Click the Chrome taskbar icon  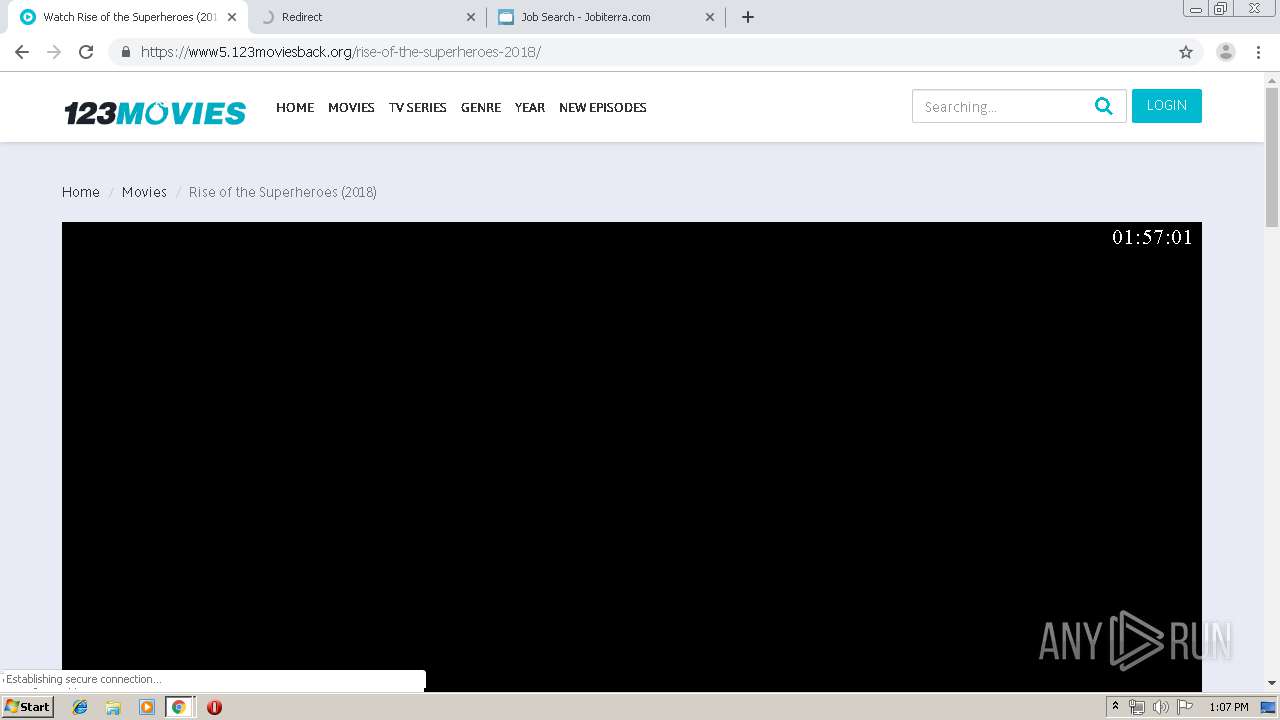[x=178, y=707]
